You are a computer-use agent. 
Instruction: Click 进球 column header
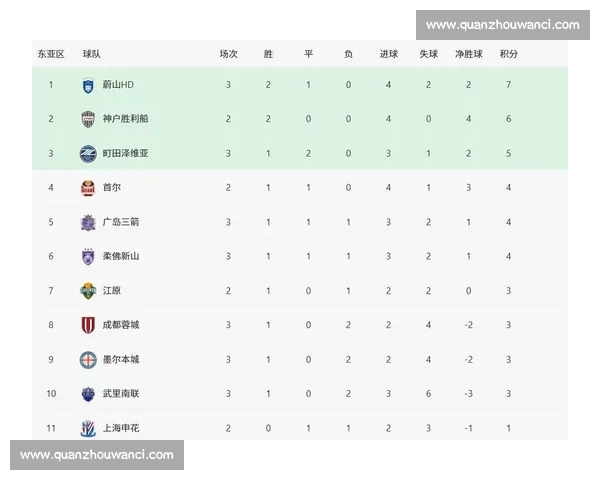click(x=388, y=53)
